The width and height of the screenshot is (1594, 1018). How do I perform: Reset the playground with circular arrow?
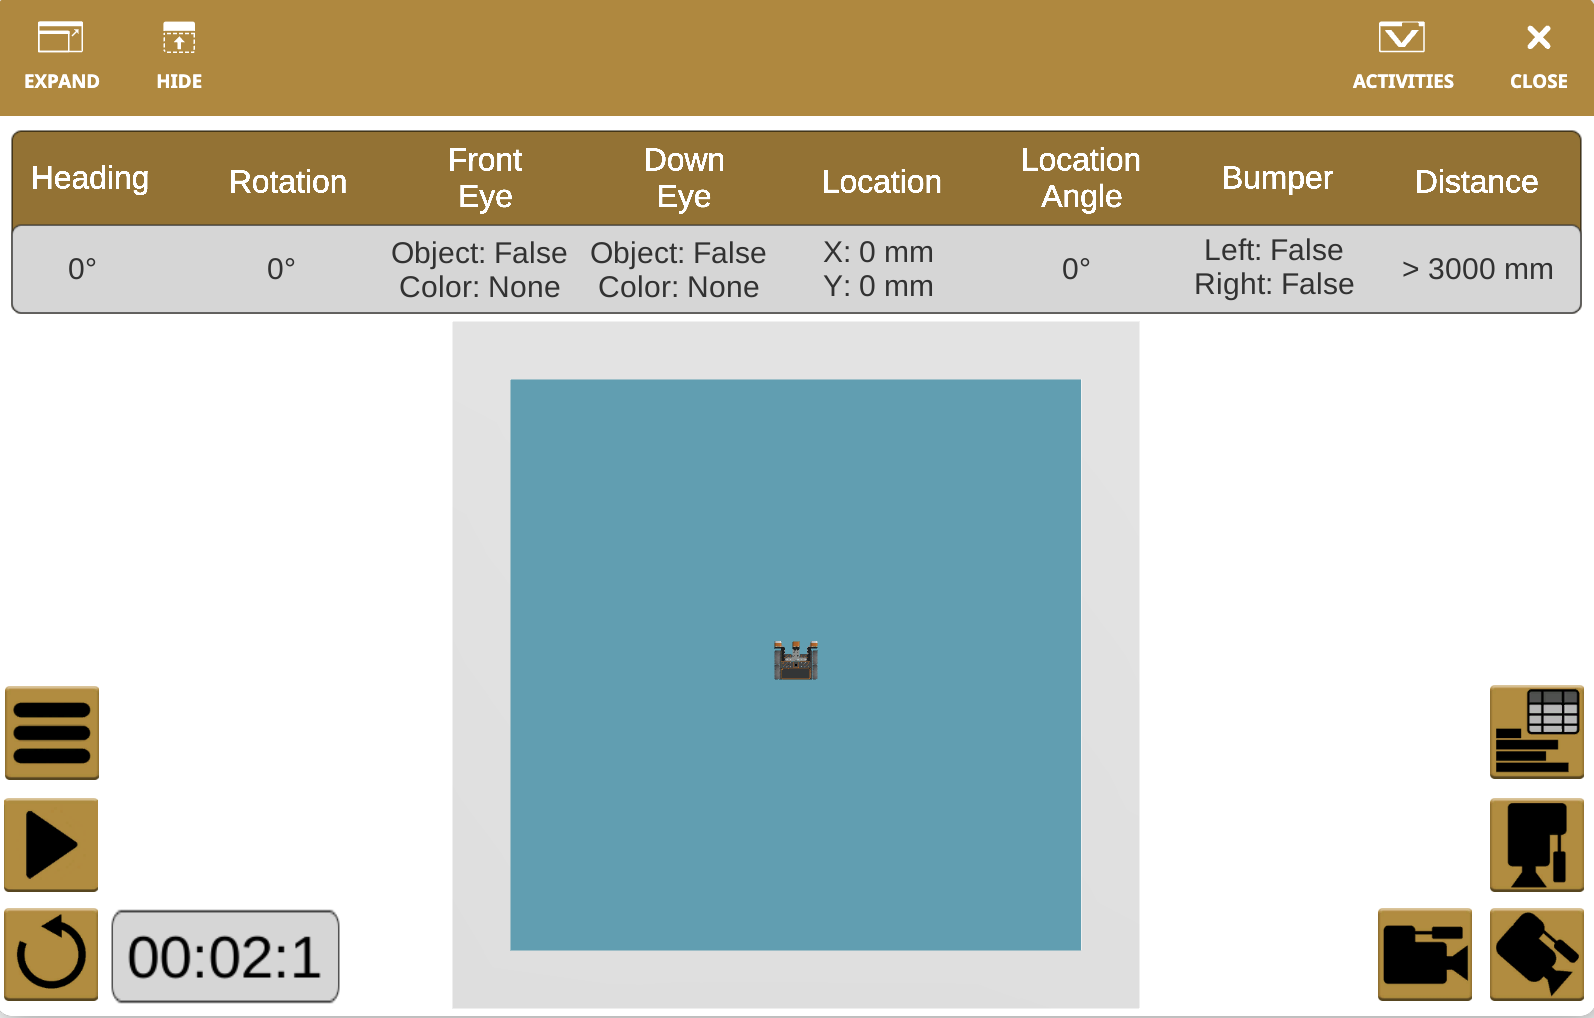(x=52, y=955)
